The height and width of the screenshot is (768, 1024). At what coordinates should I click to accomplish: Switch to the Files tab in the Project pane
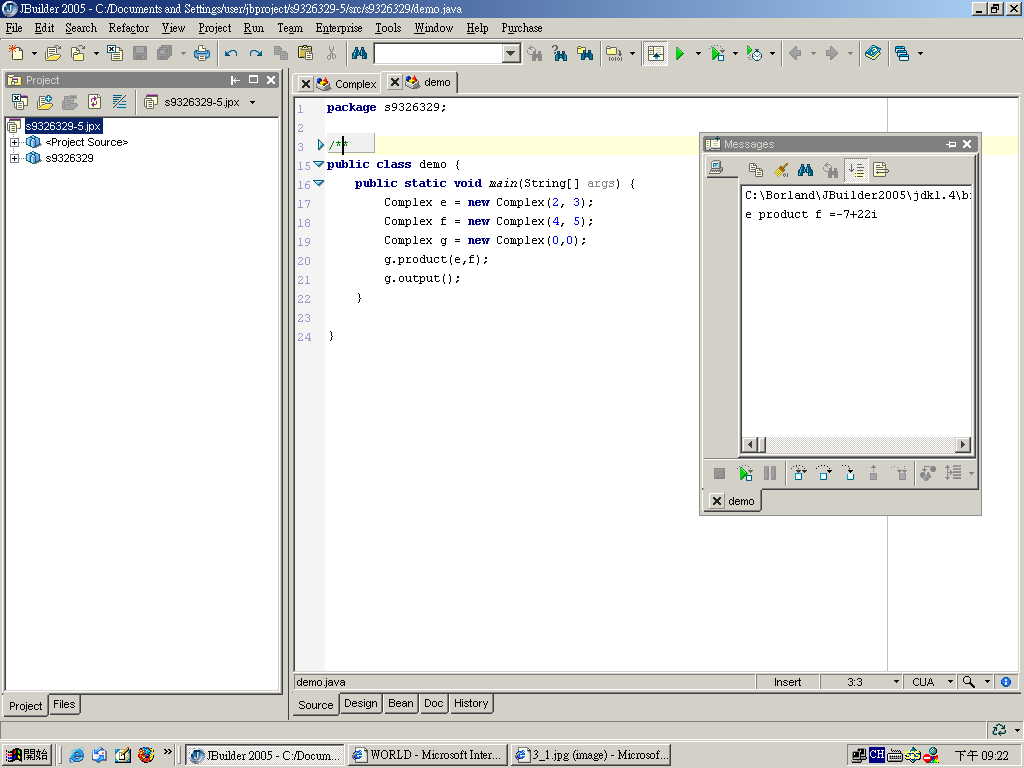point(64,704)
